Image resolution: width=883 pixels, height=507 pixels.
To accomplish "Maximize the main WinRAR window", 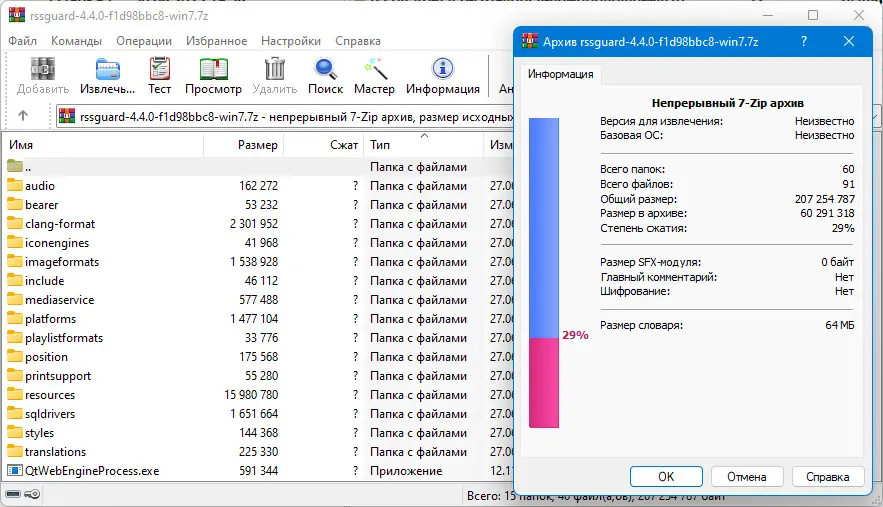I will point(813,15).
